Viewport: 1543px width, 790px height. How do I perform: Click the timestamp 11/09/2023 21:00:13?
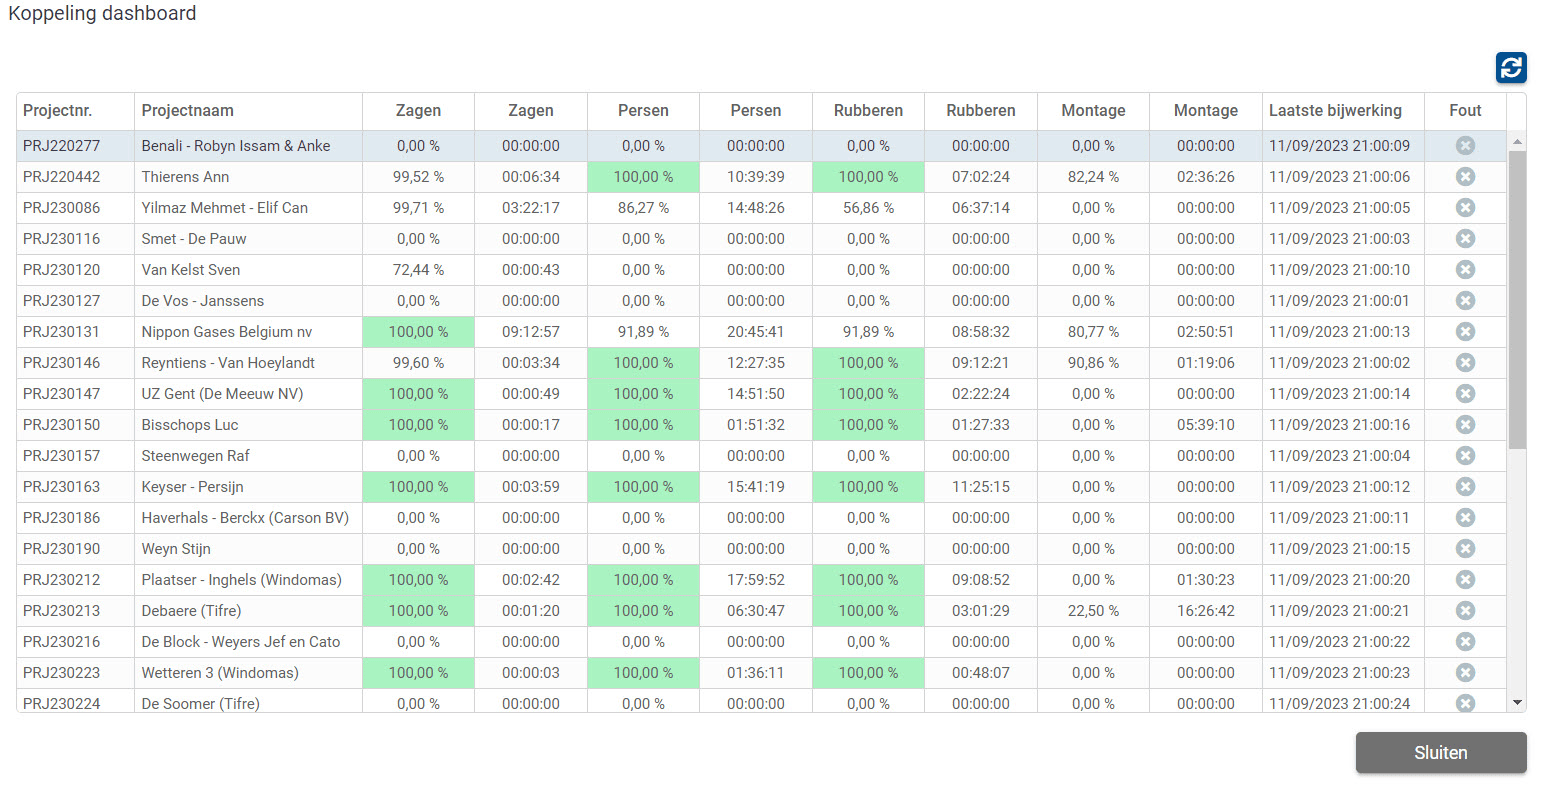tap(1340, 332)
